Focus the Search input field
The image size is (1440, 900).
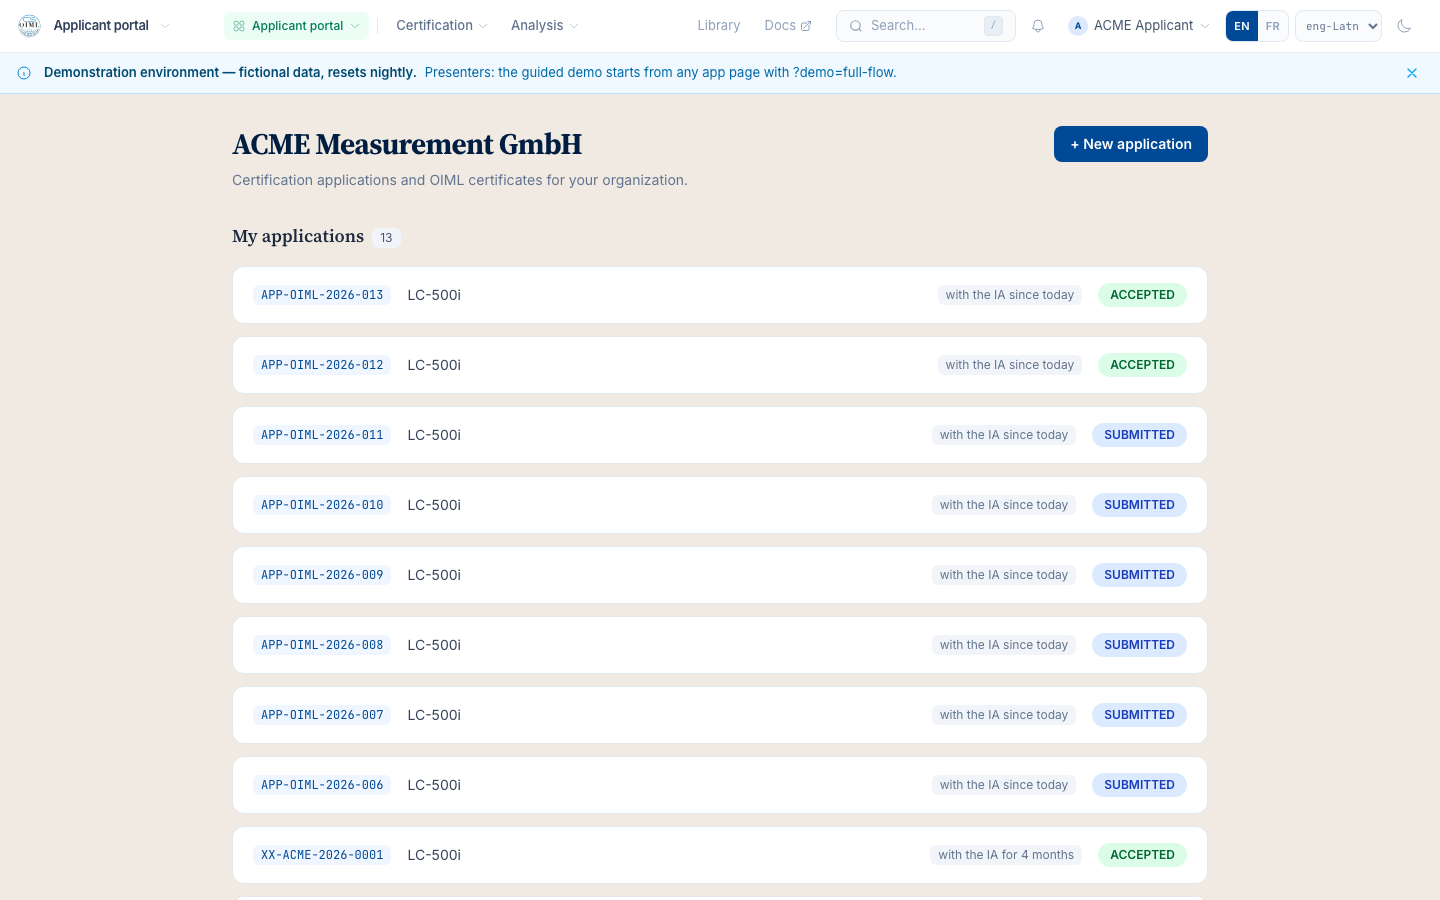pyautogui.click(x=926, y=26)
